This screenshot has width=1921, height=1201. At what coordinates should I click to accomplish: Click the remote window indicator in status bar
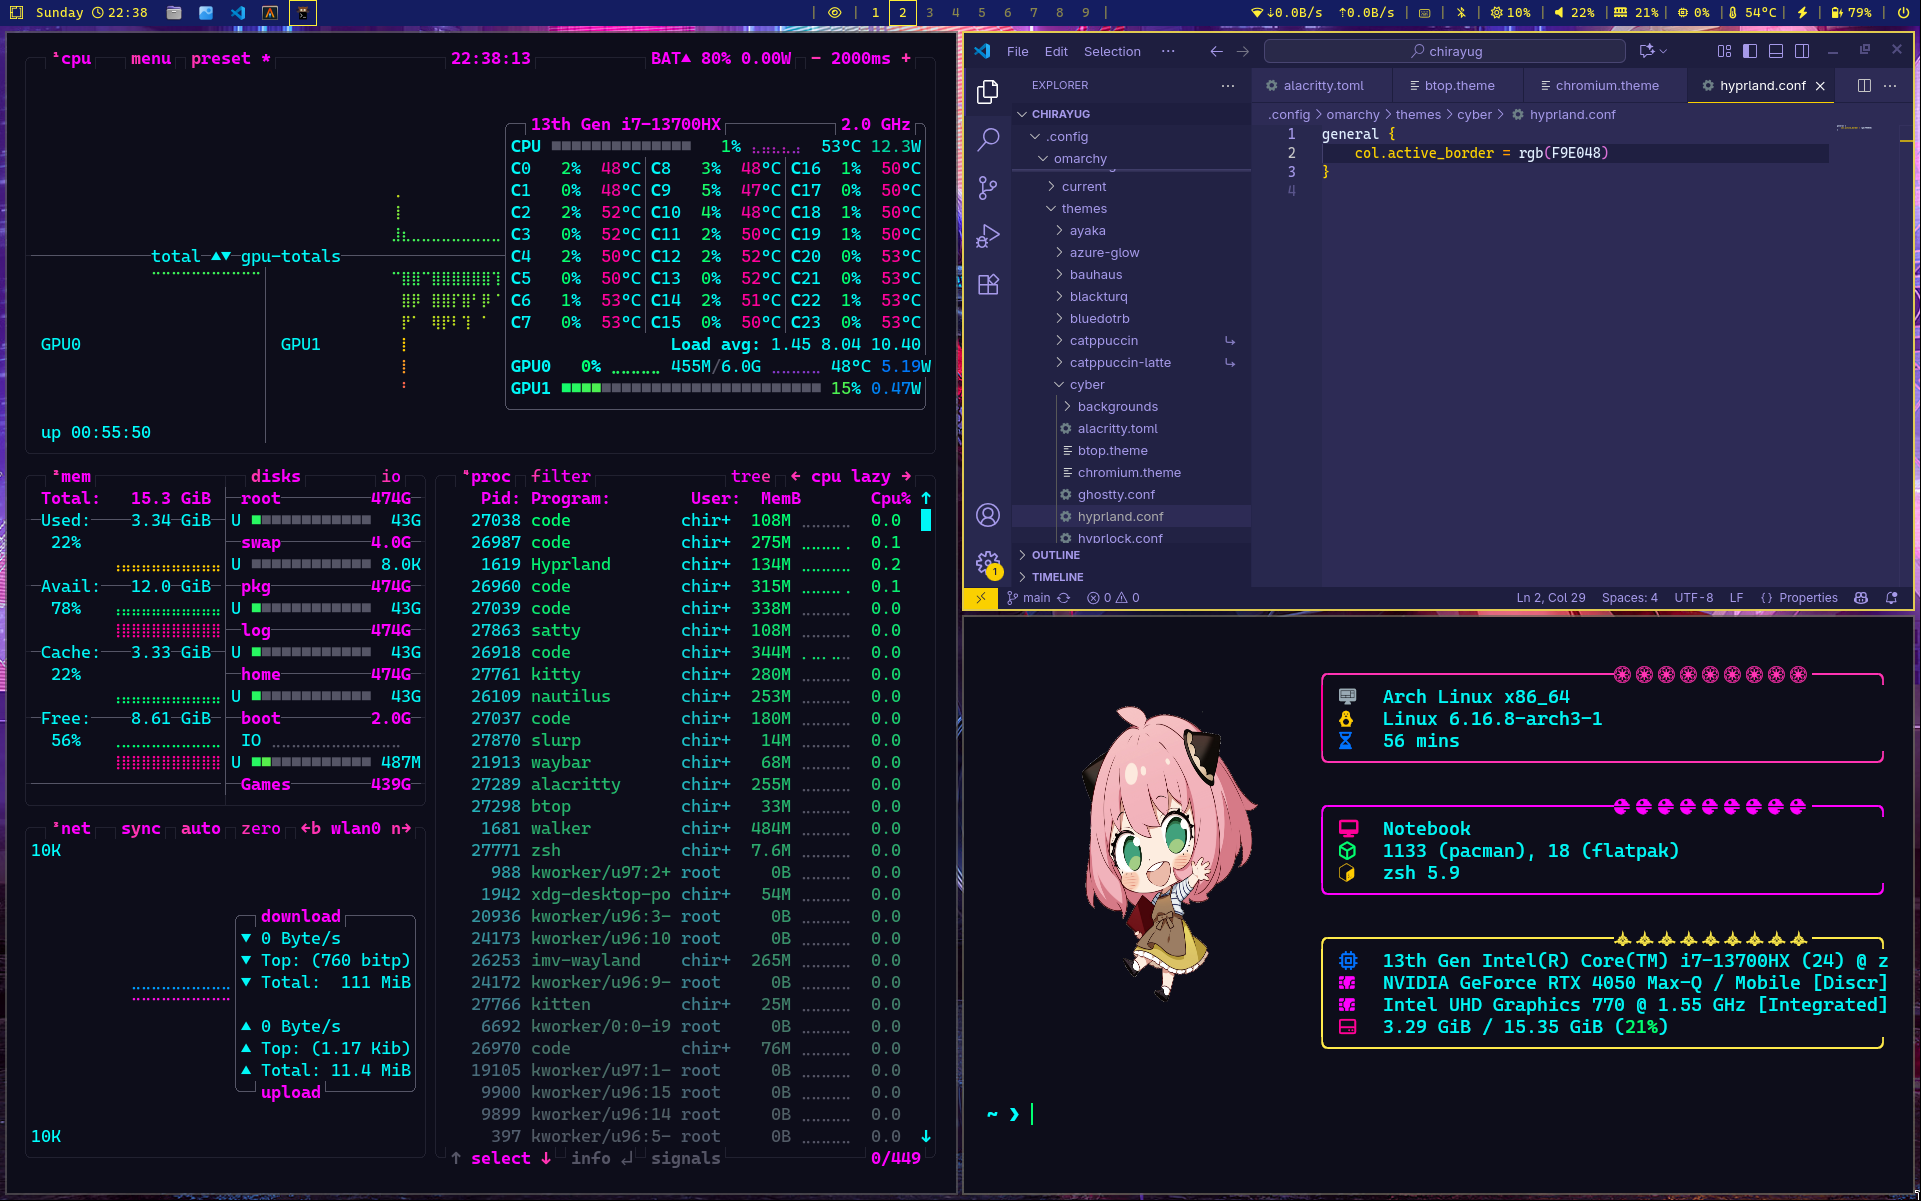[x=981, y=598]
